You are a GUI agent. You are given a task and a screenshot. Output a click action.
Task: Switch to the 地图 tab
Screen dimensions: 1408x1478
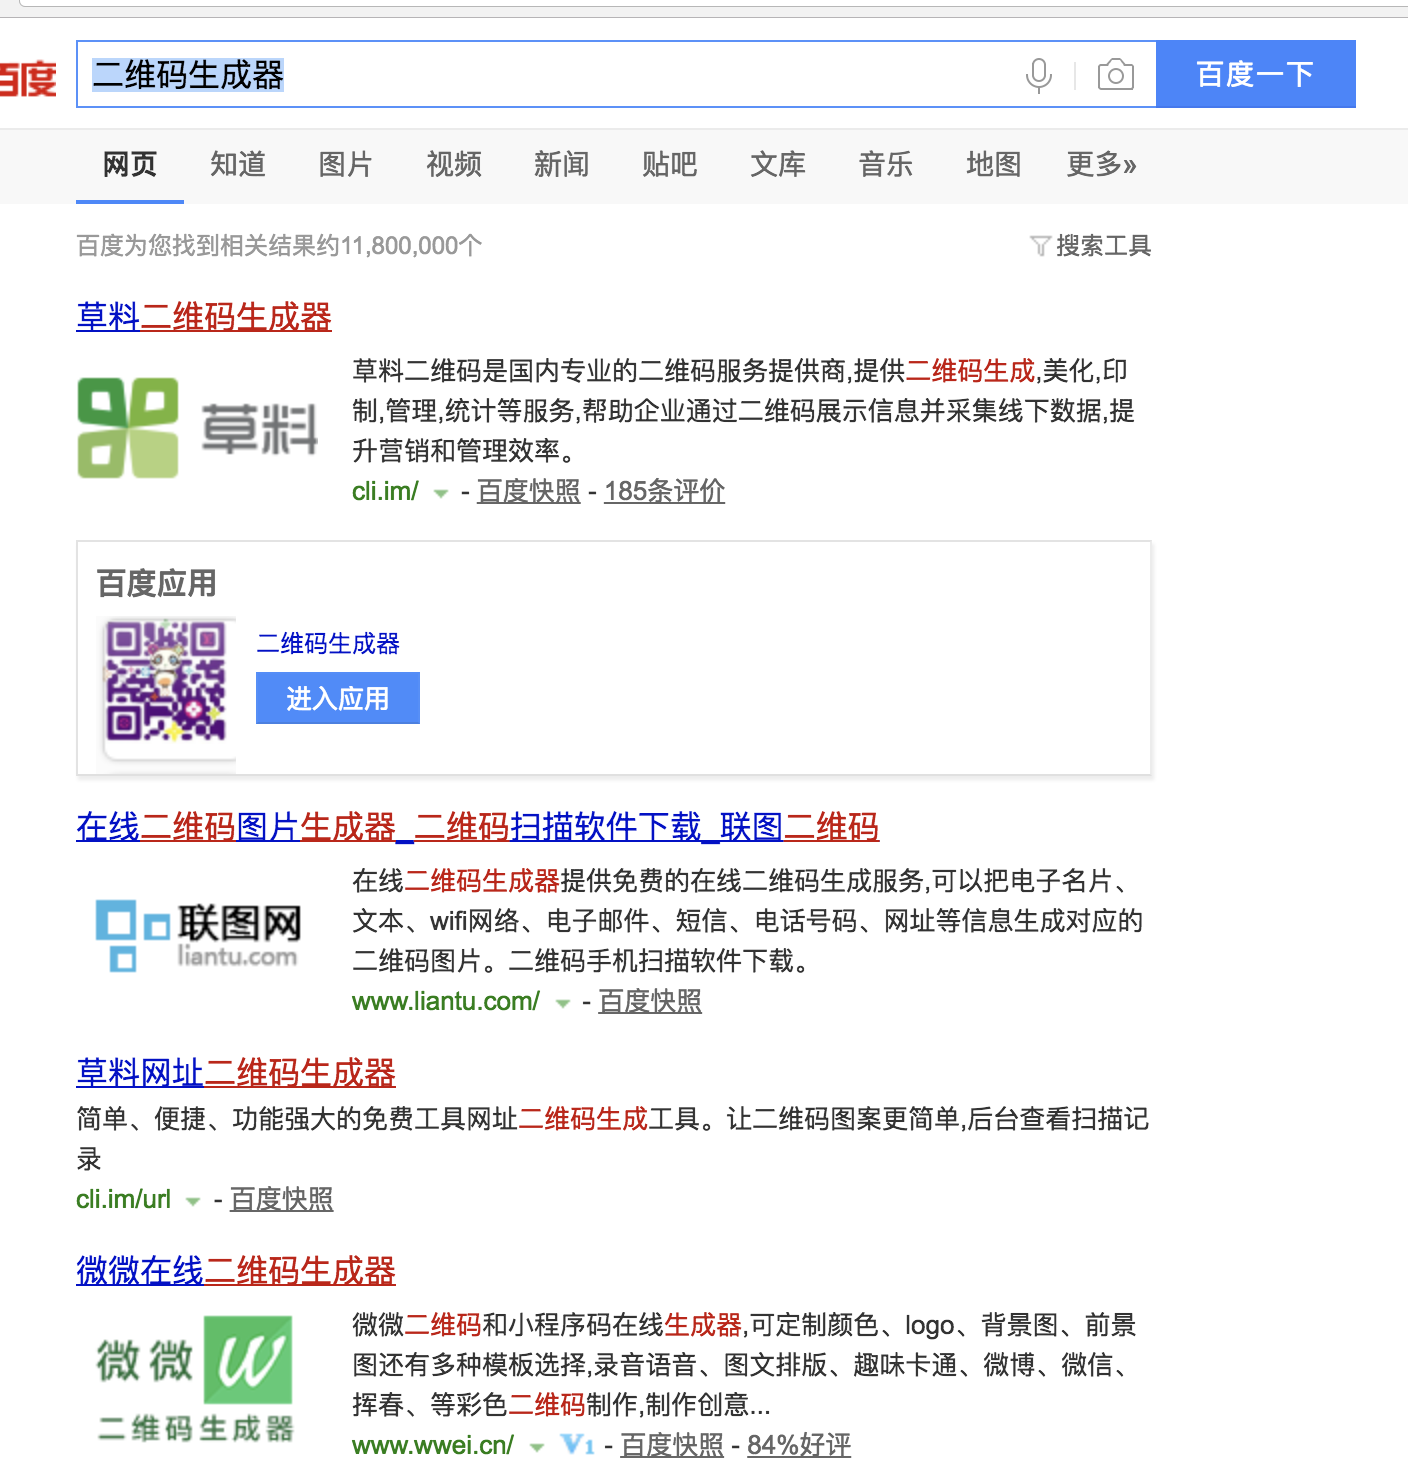(x=994, y=164)
